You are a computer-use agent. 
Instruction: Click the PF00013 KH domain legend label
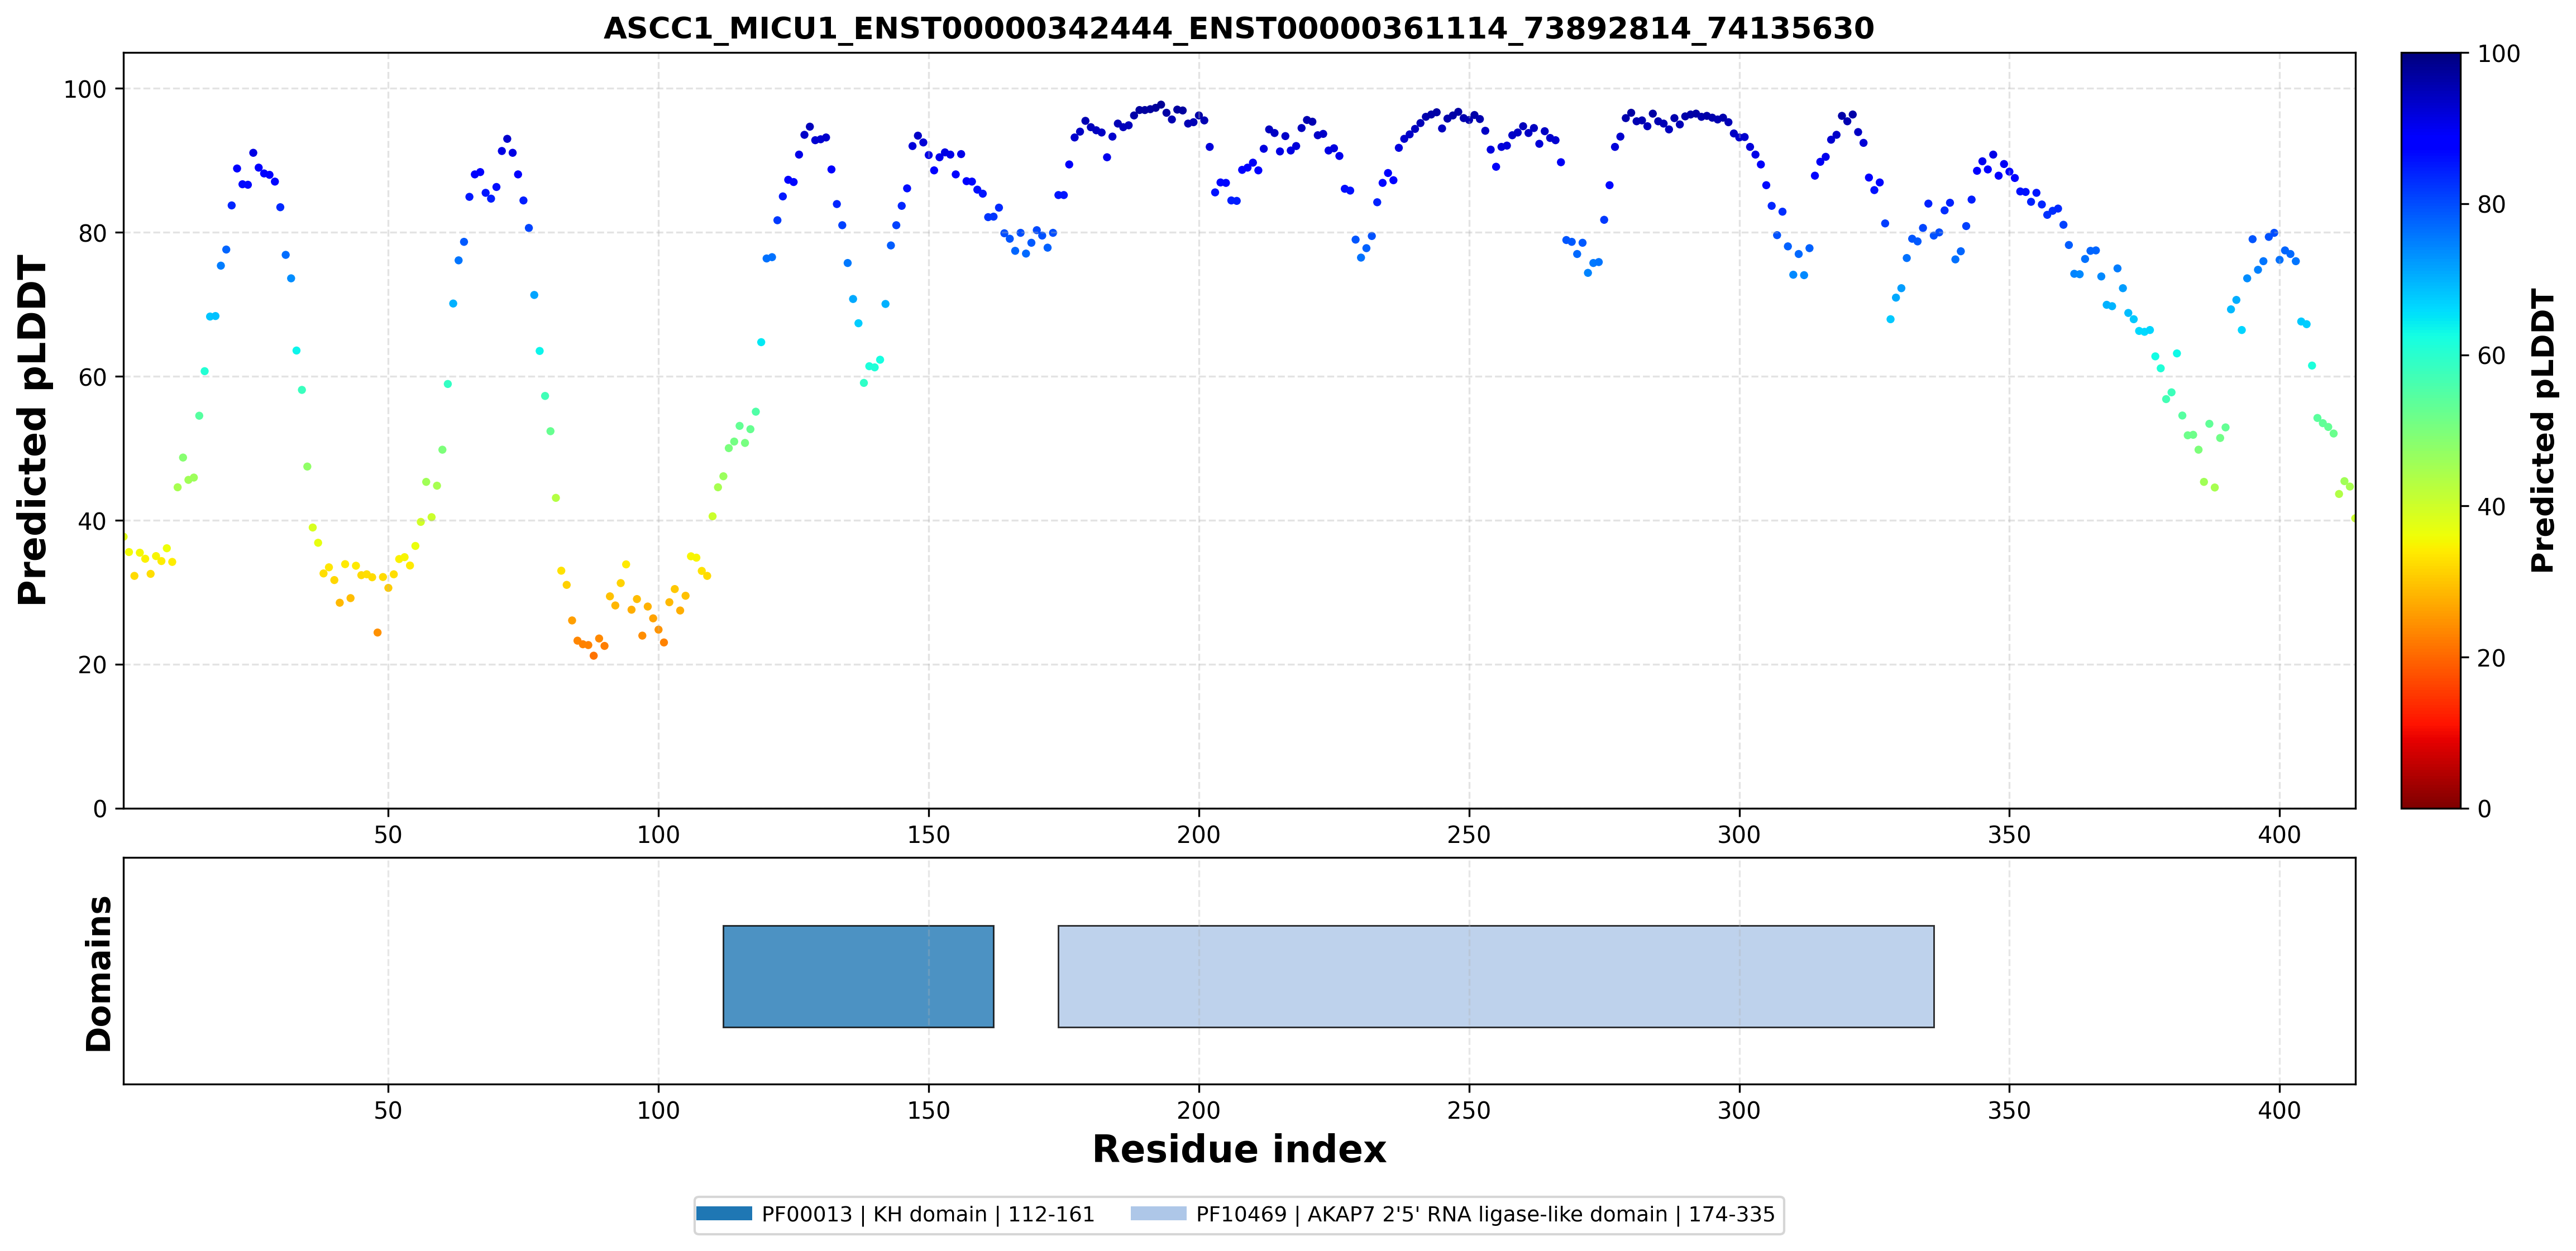coord(928,1214)
